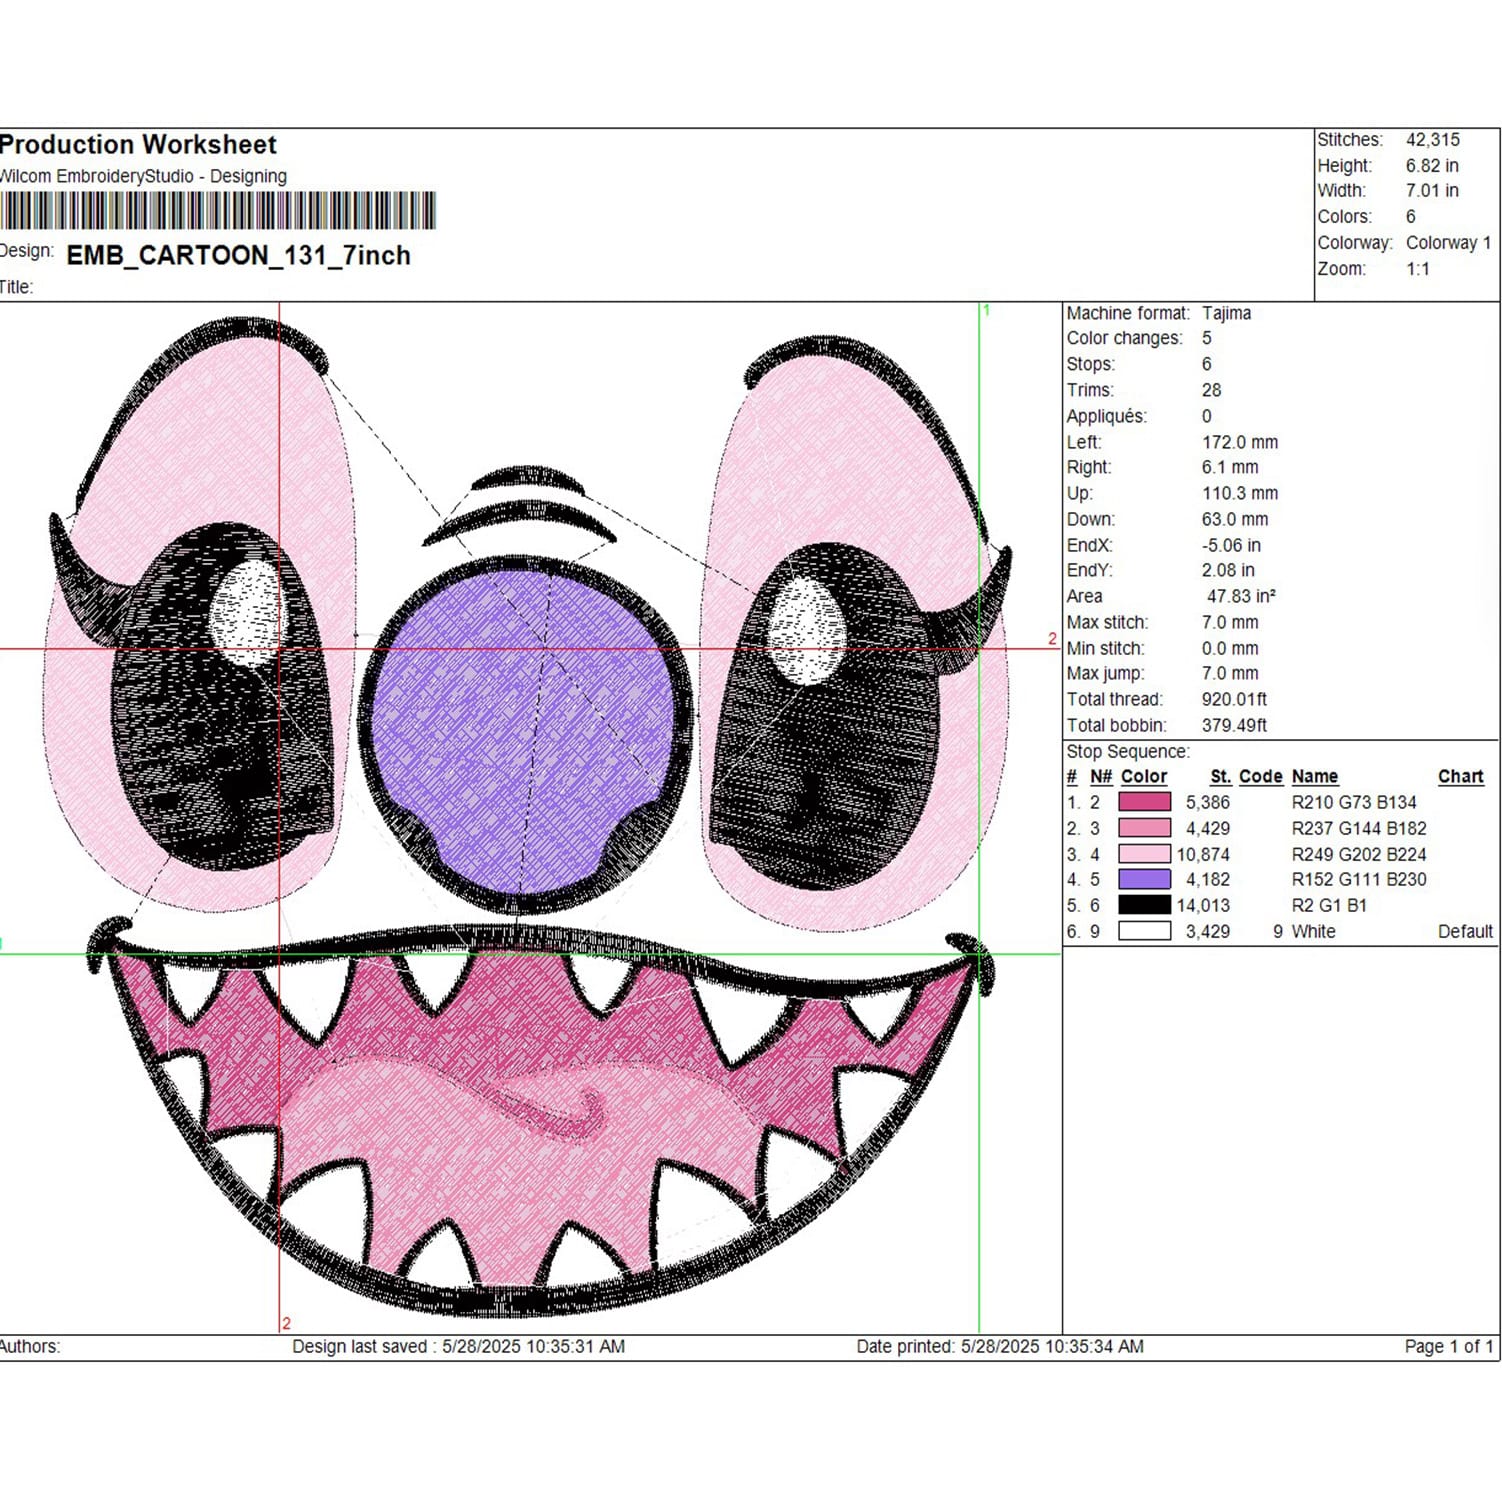Pick the light pink R249 G202 B224 swatch
1502x1497 pixels.
[1144, 854]
